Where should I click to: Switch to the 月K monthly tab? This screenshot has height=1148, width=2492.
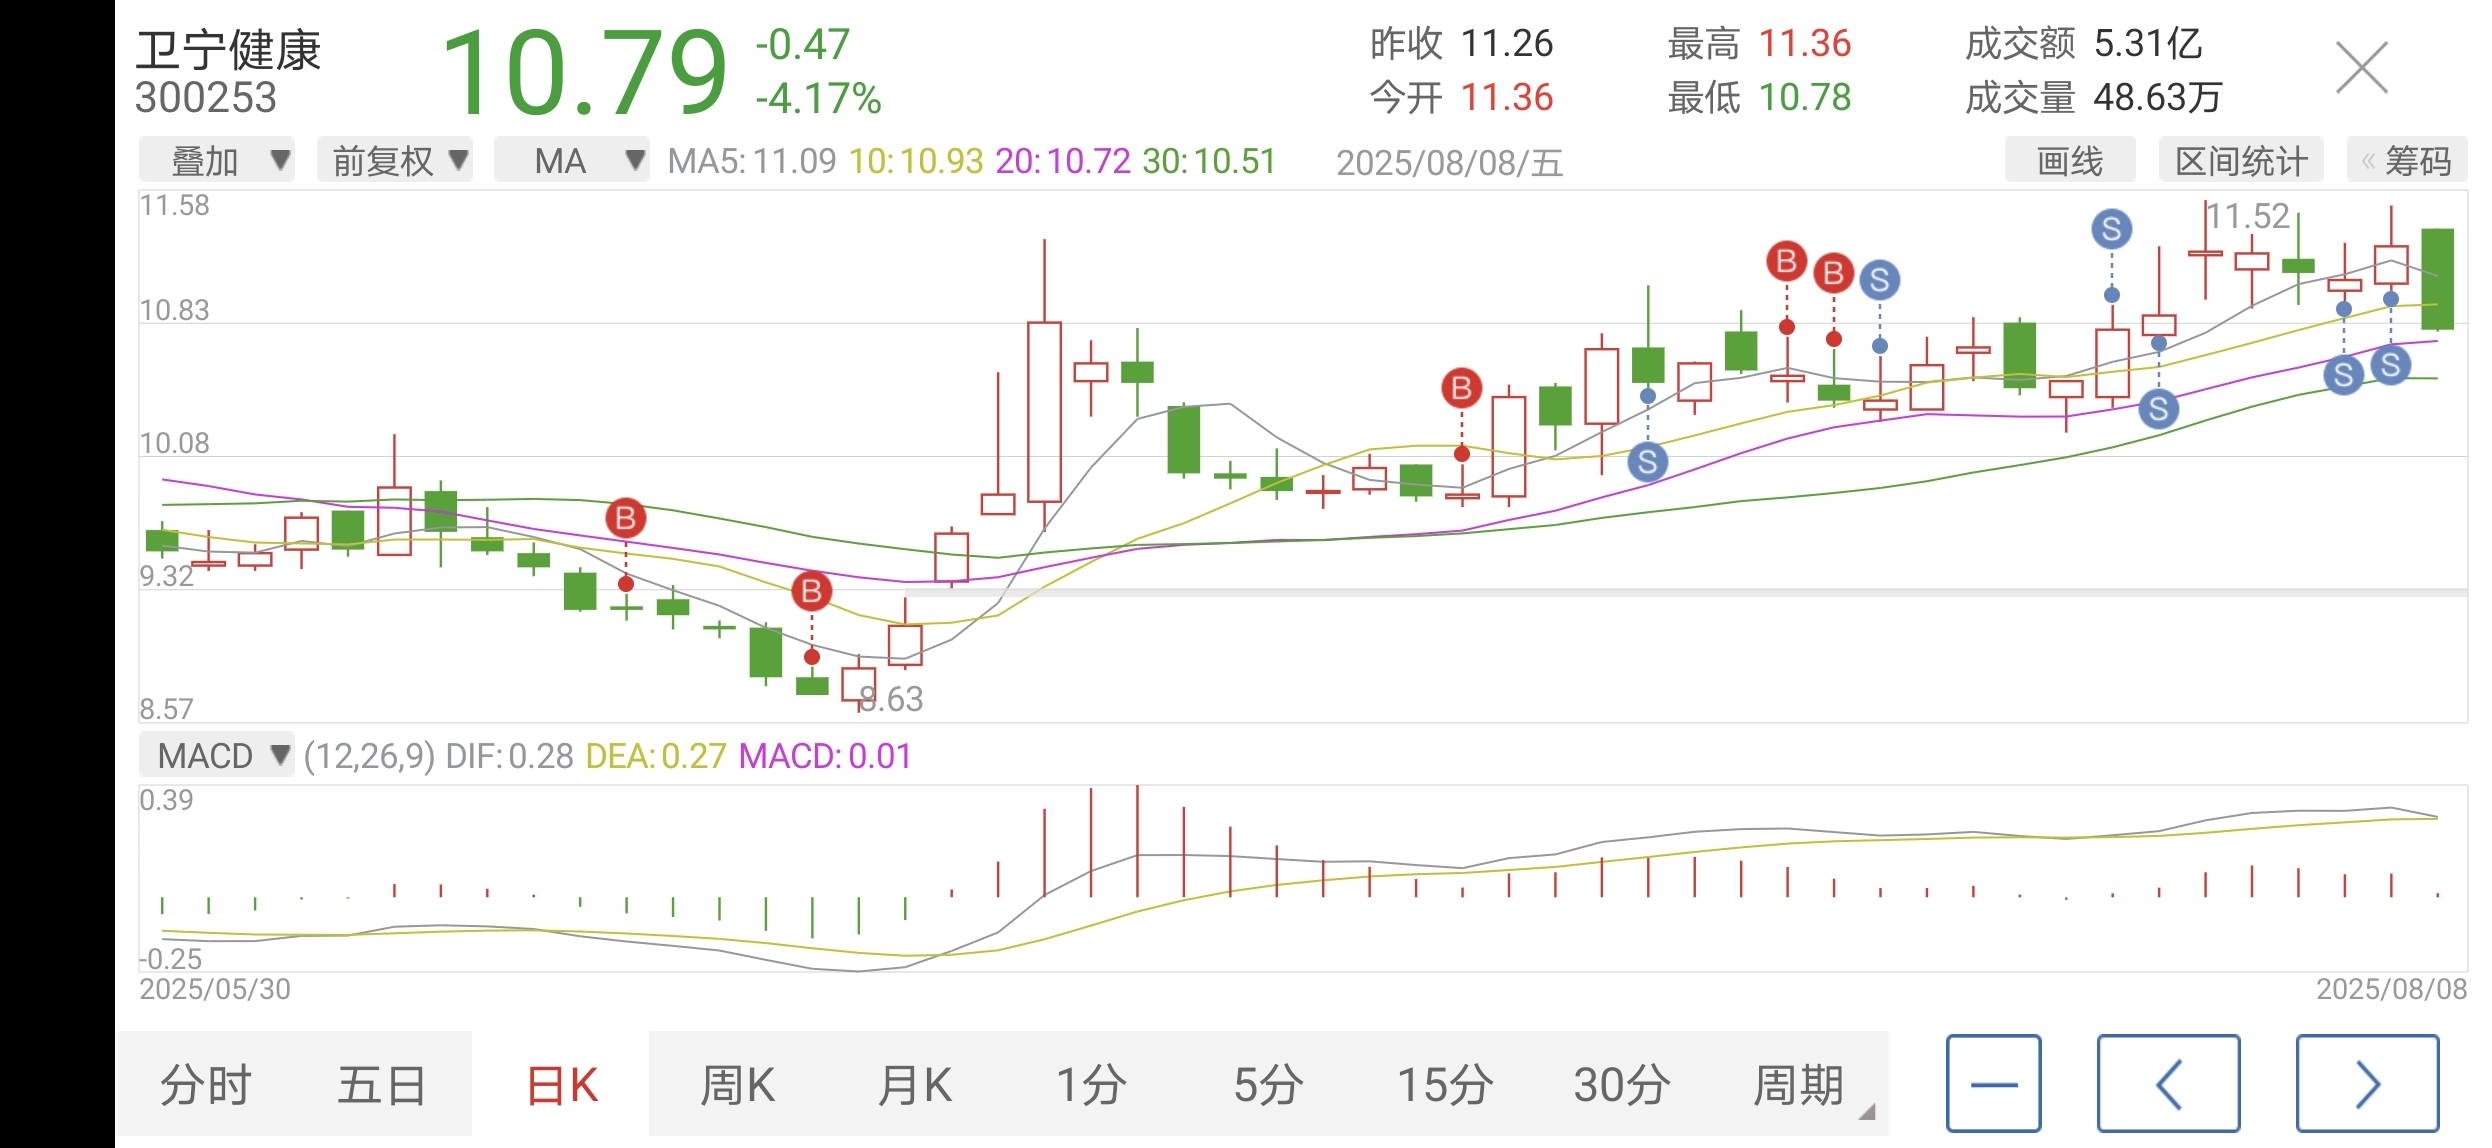(x=915, y=1085)
